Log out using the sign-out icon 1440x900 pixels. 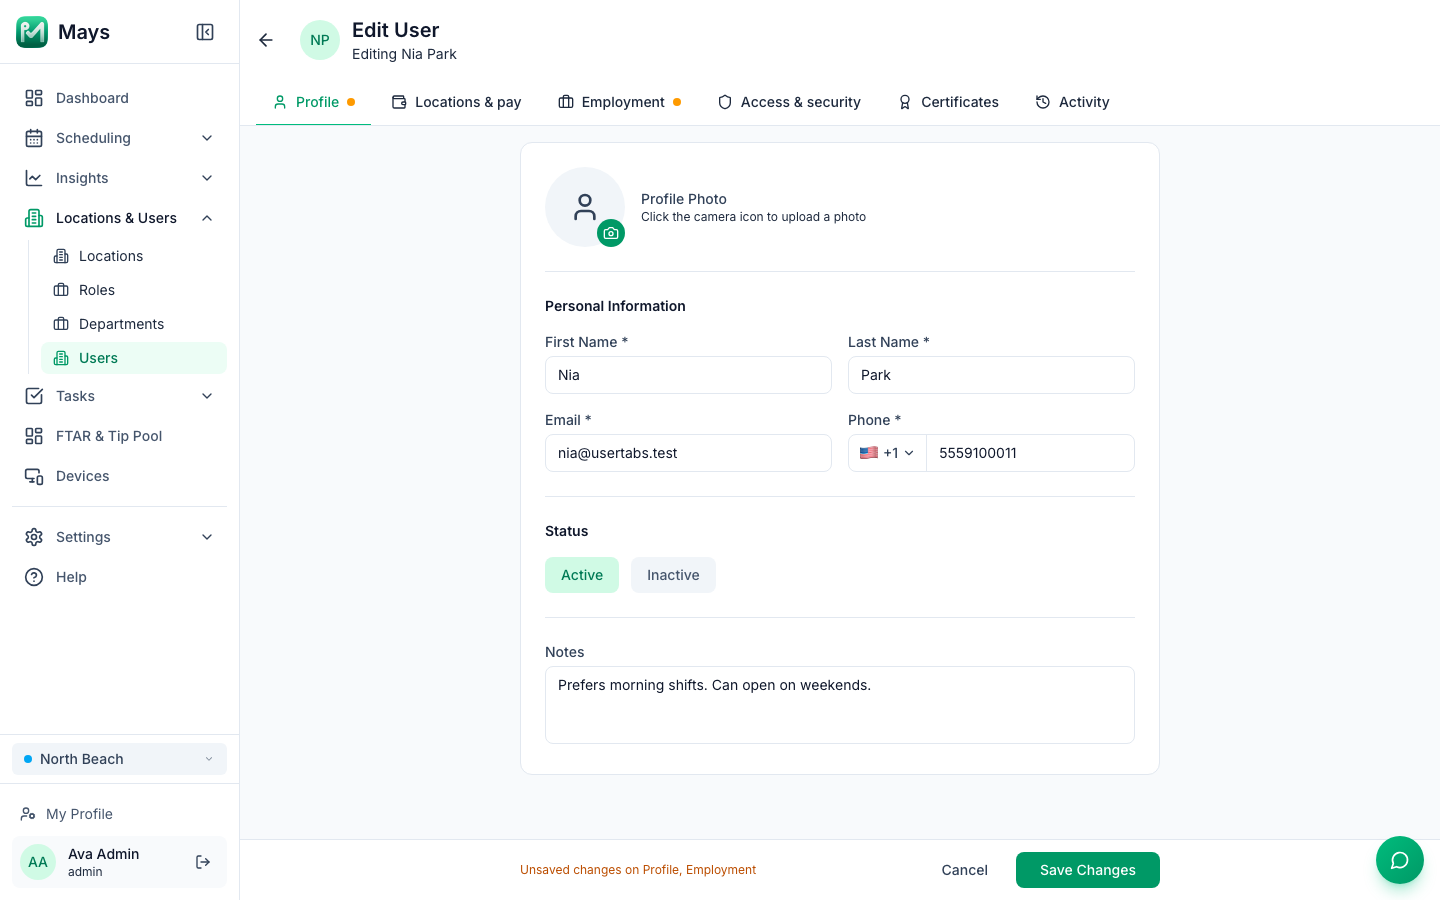coord(203,862)
